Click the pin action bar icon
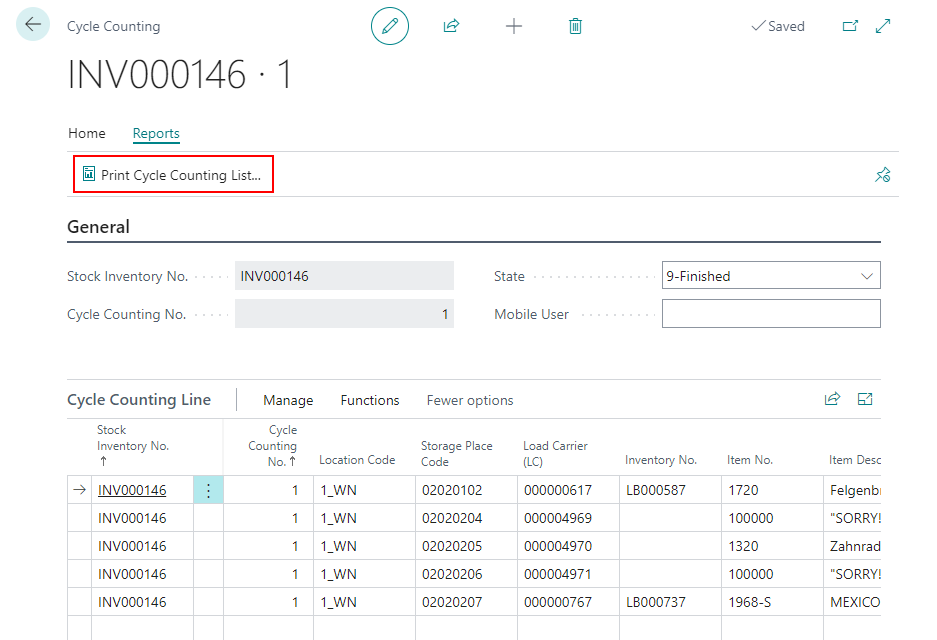 pyautogui.click(x=882, y=175)
